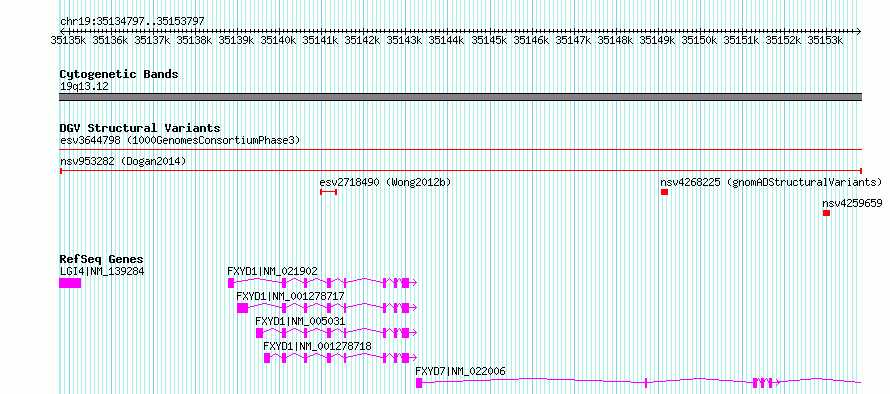
Task: Click the LGI4|NM_139284 gene label
Action: [x=102, y=271]
